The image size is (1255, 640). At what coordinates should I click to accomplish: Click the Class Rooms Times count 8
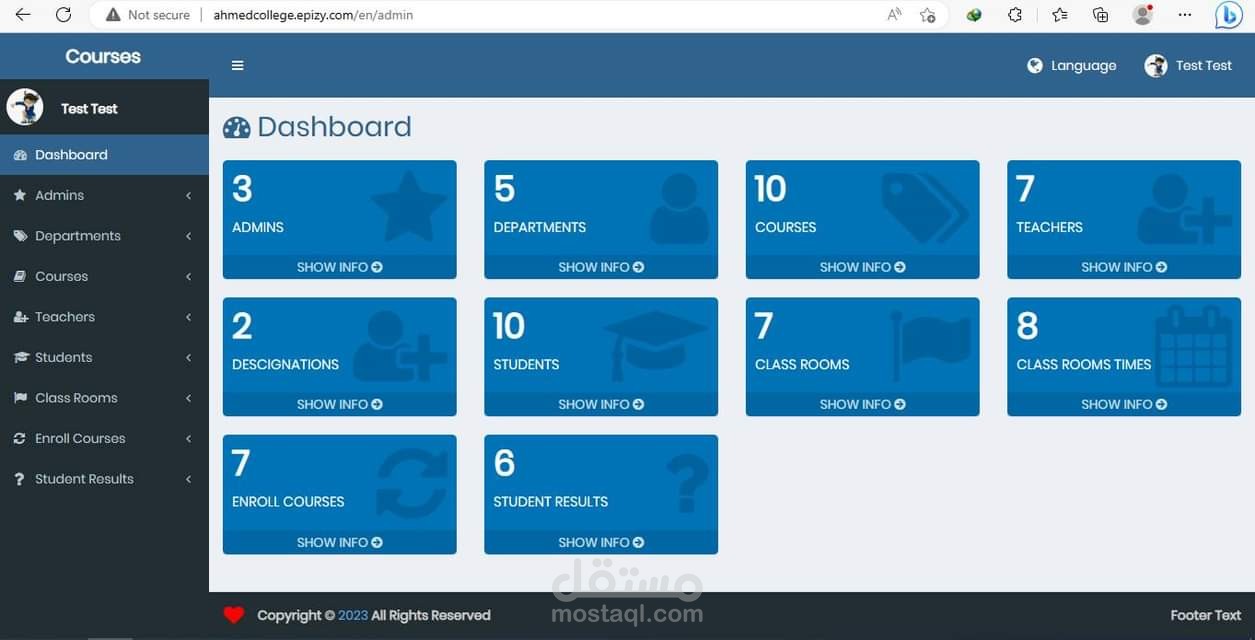[1027, 326]
